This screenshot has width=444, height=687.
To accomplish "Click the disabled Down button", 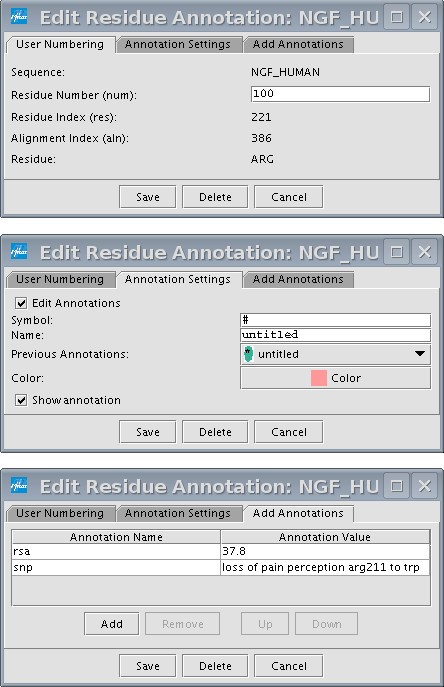I will pyautogui.click(x=327, y=624).
